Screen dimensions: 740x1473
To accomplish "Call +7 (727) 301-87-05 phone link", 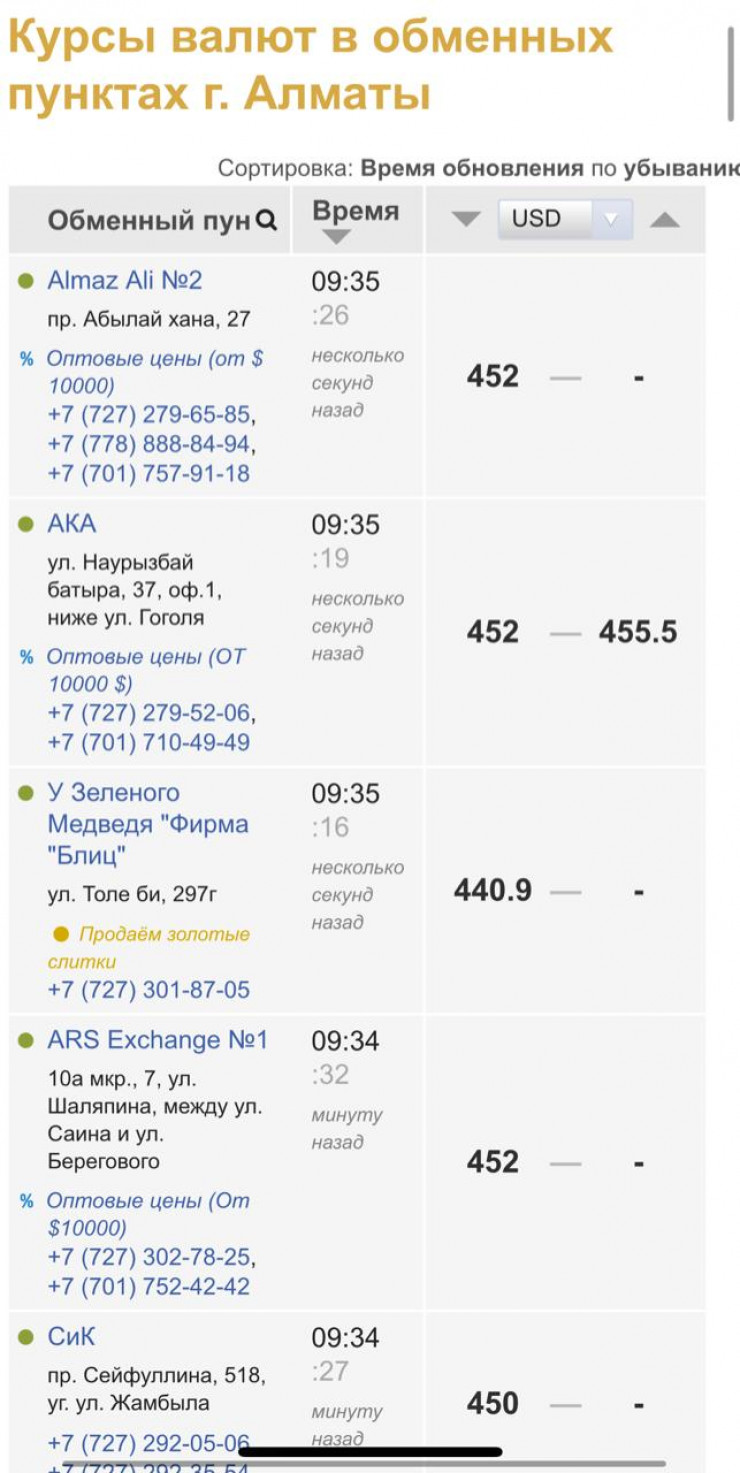I will (x=148, y=990).
